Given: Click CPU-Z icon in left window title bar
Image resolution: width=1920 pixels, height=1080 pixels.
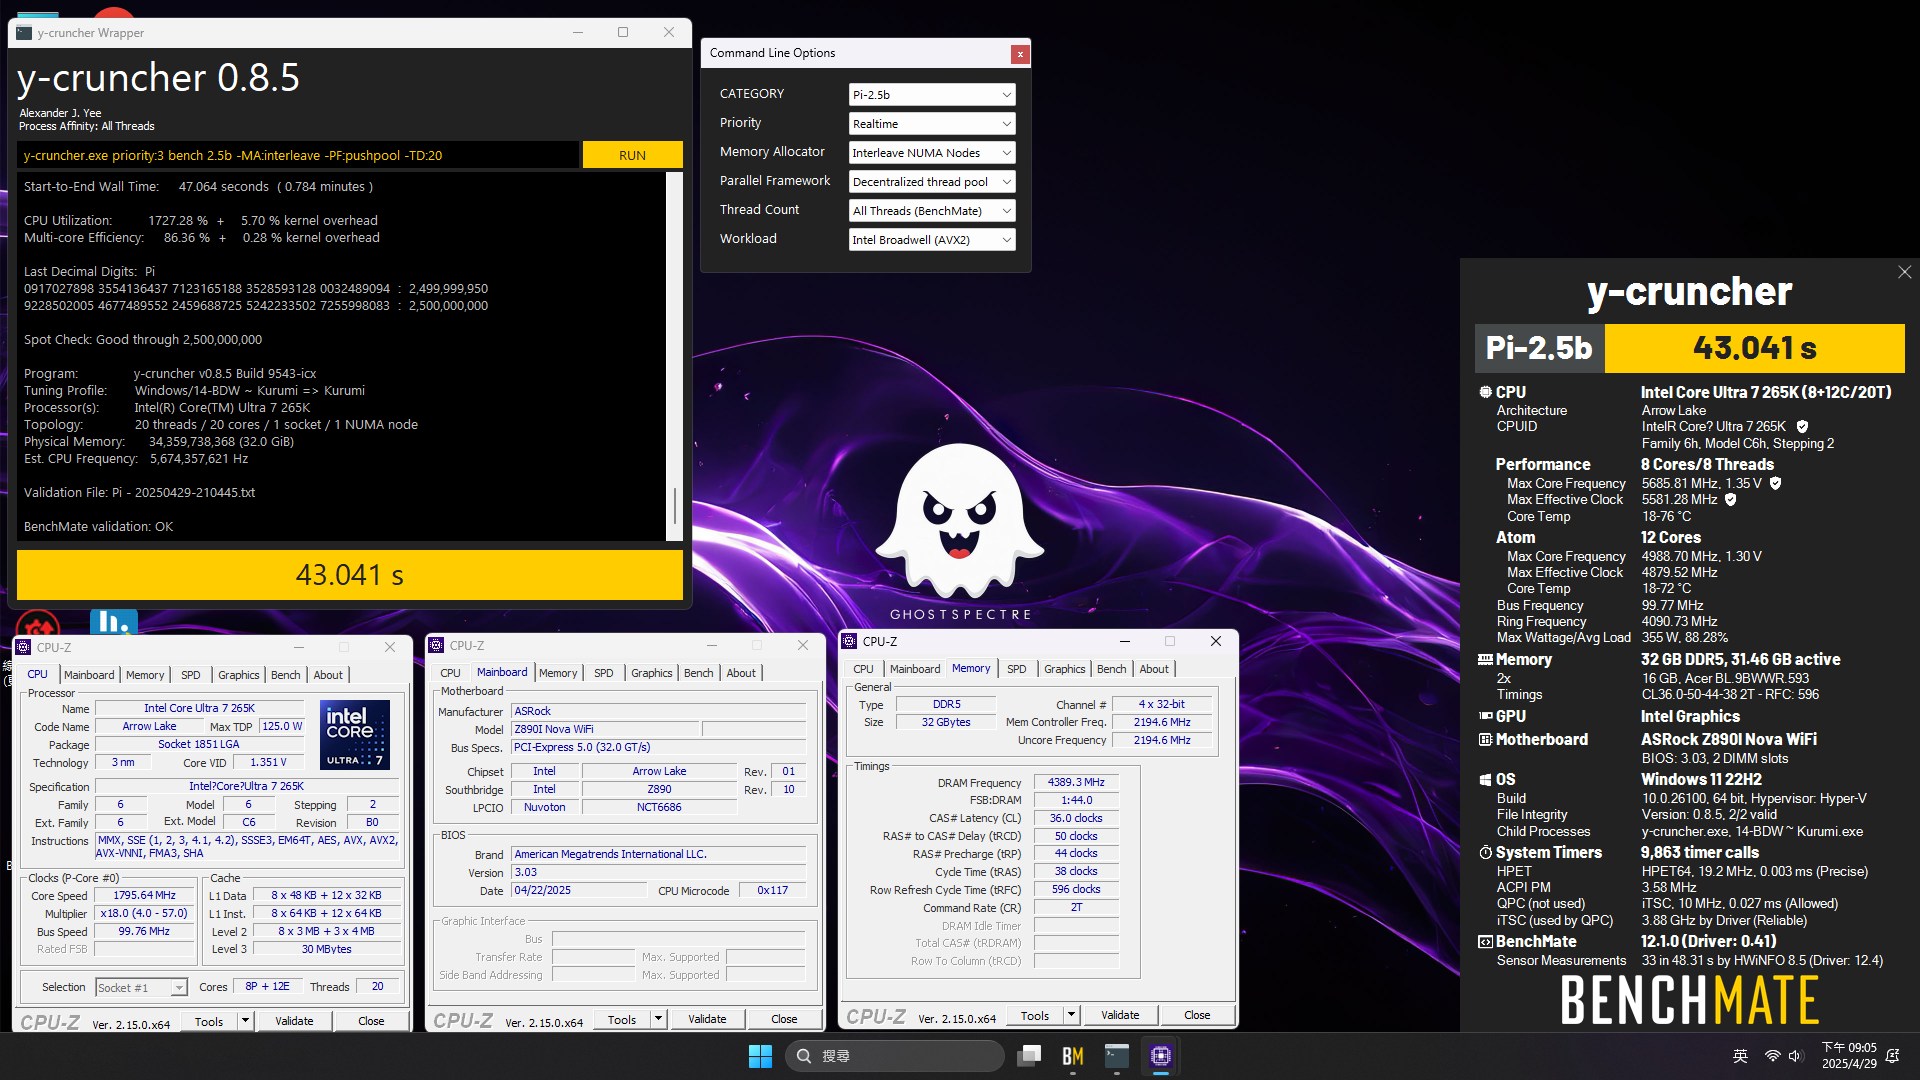Looking at the screenshot, I should (24, 647).
